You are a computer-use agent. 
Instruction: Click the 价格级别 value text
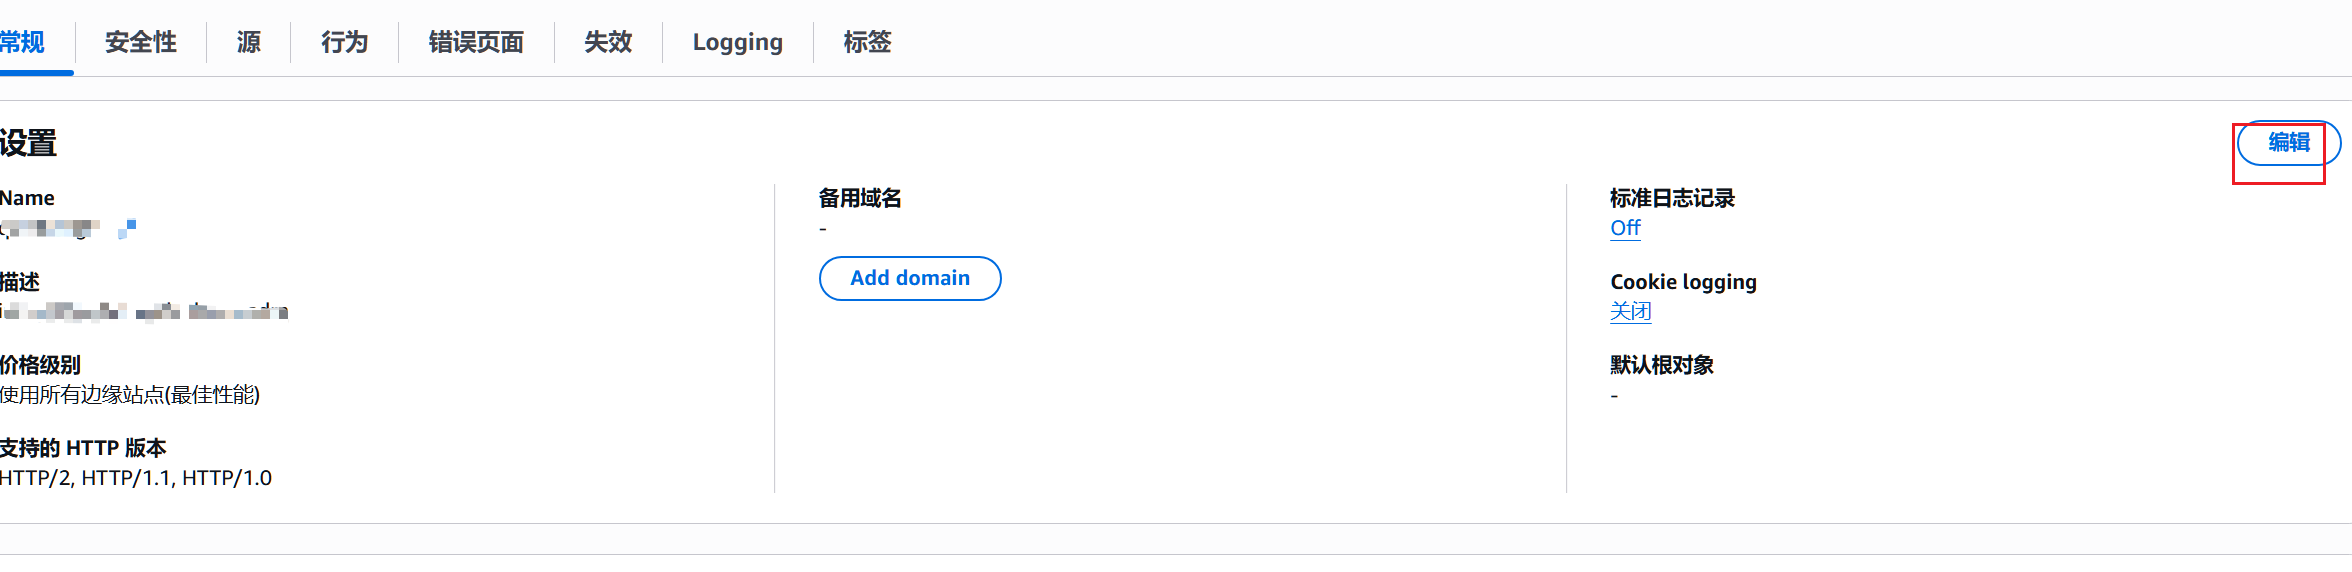click(130, 395)
